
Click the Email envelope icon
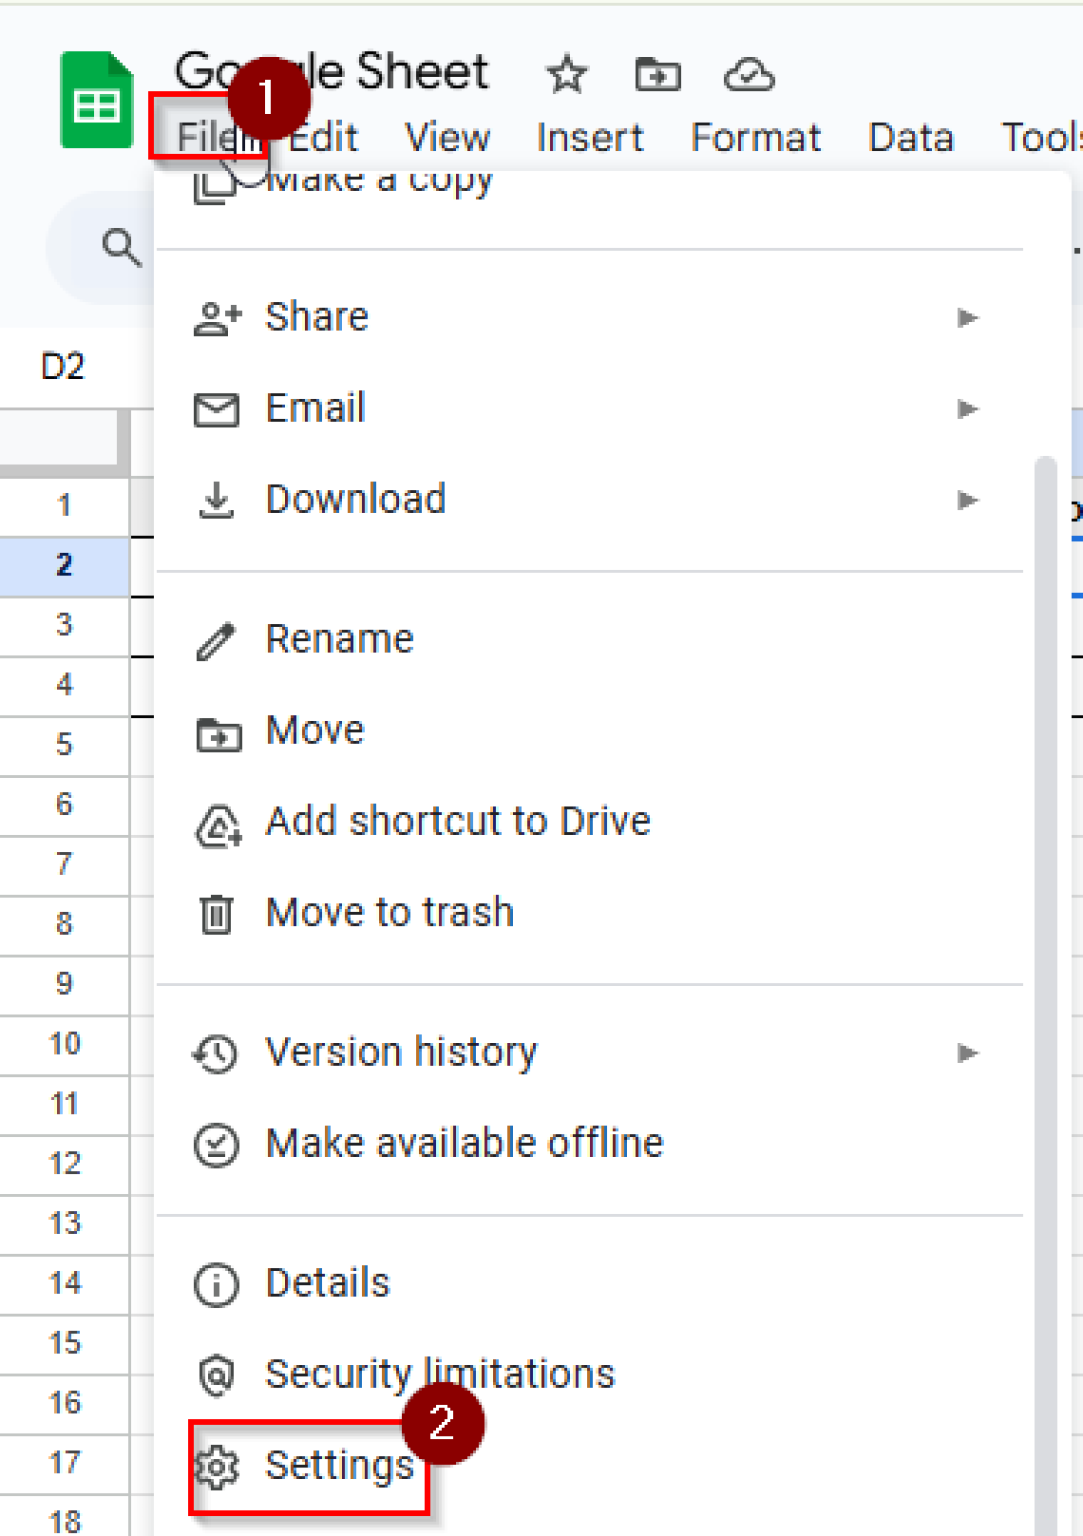click(x=217, y=408)
